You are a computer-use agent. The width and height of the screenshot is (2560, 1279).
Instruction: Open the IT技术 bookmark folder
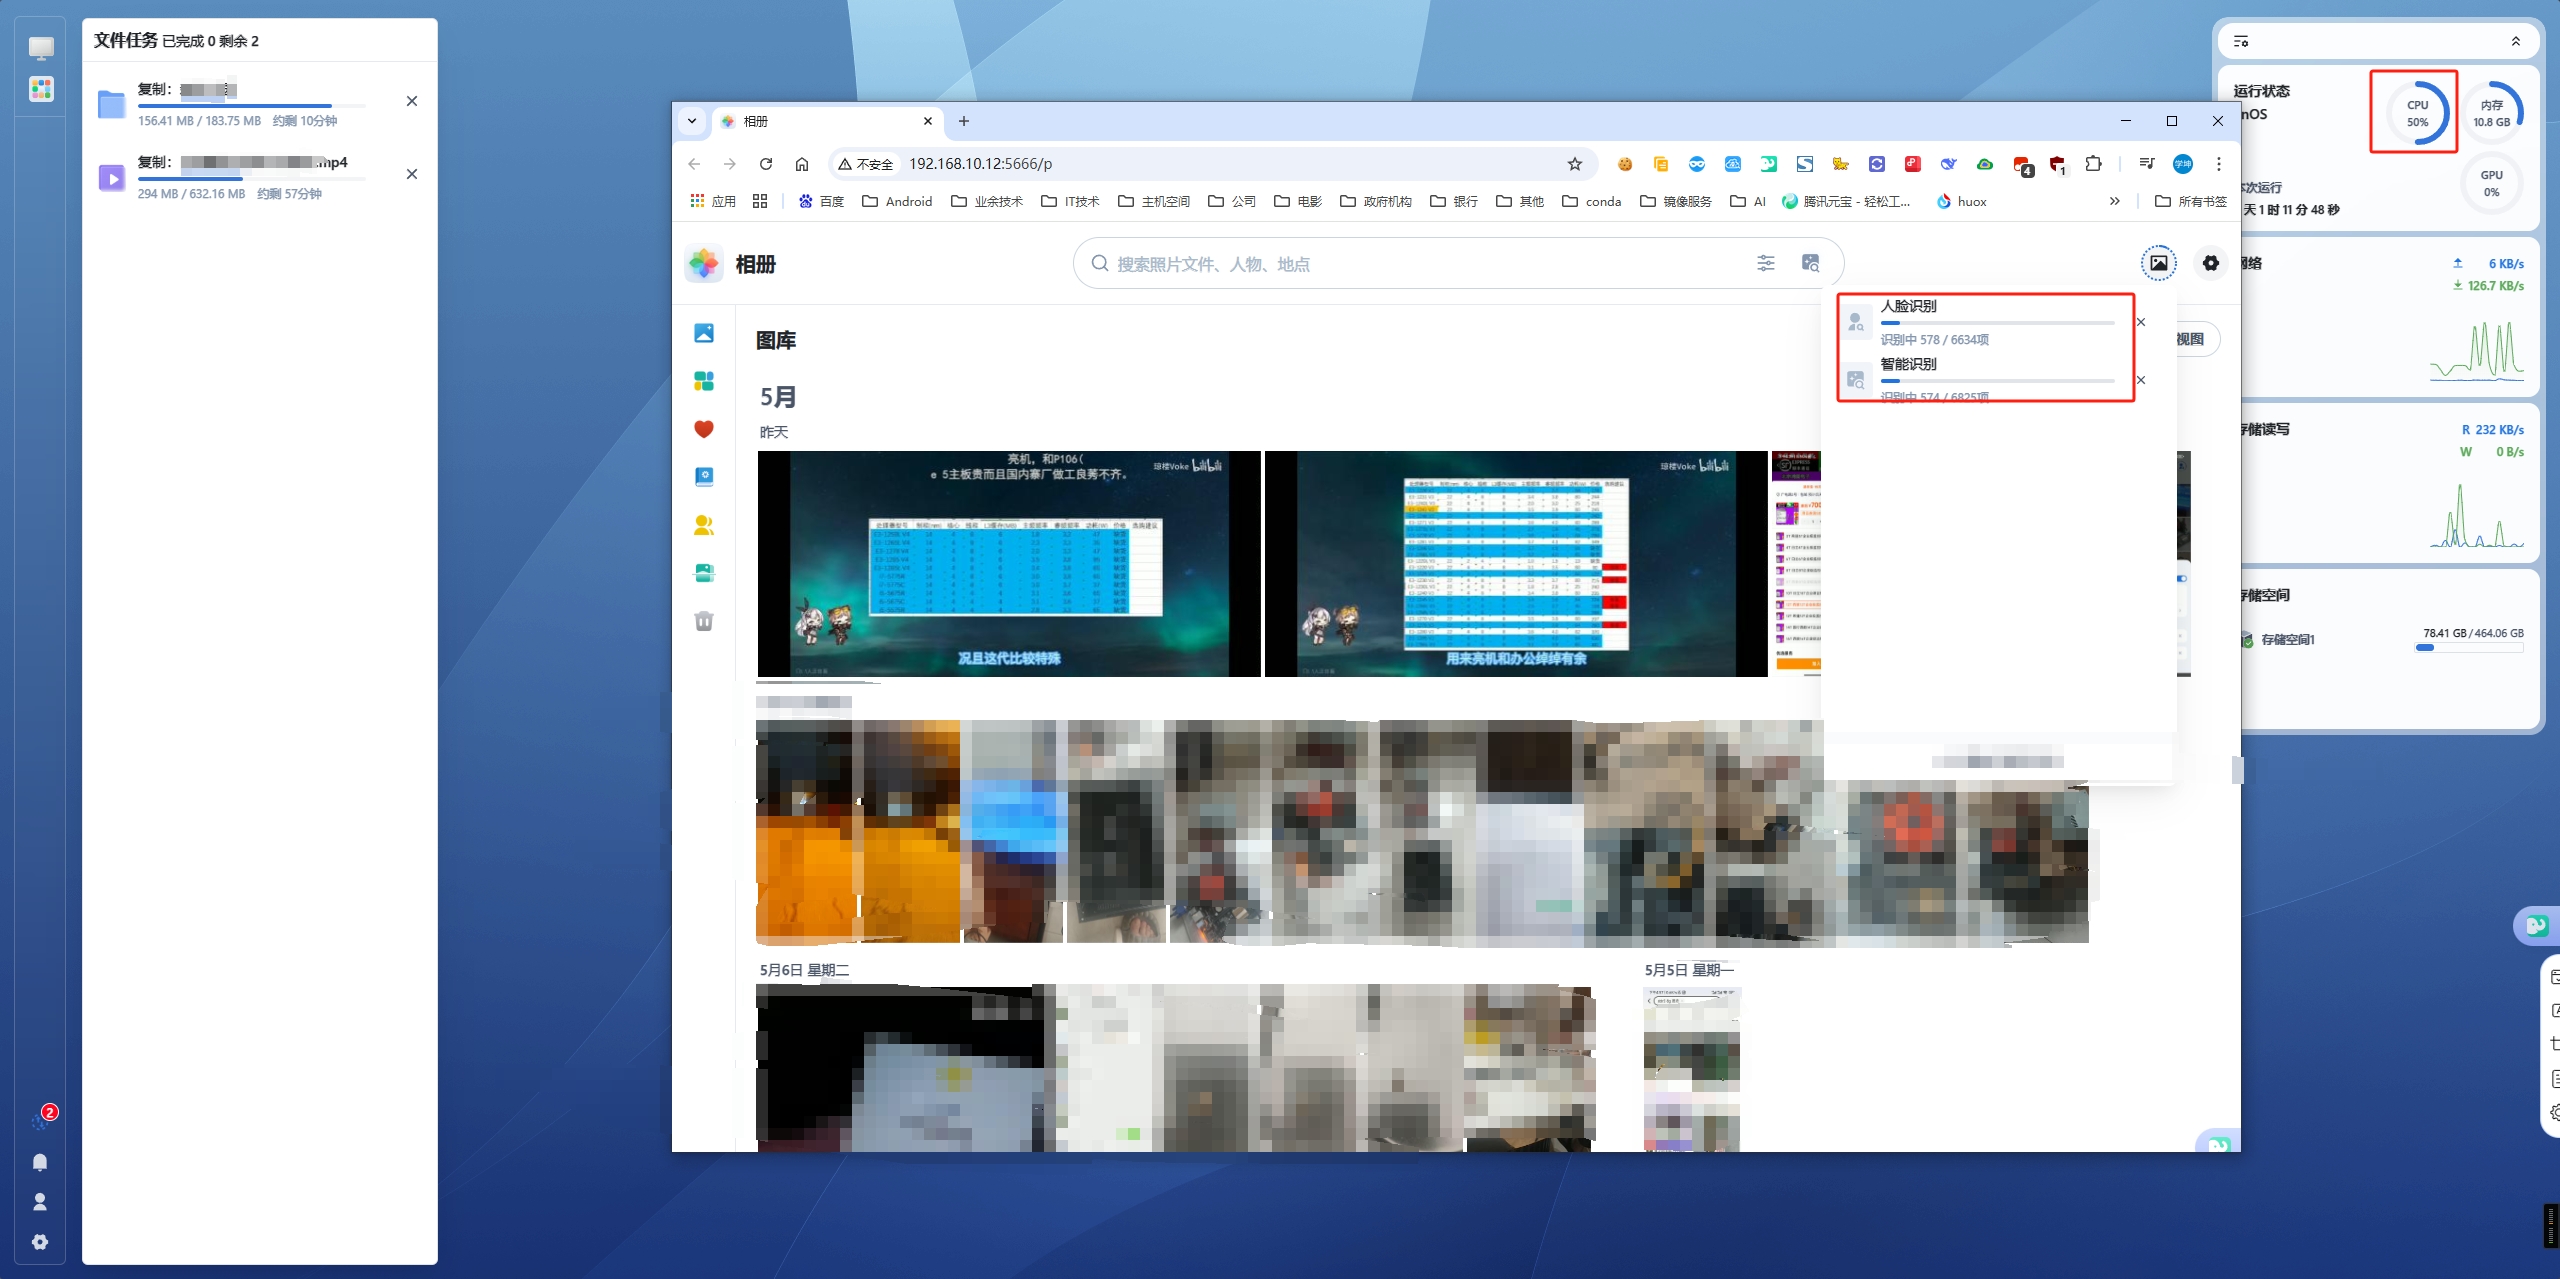[1070, 201]
